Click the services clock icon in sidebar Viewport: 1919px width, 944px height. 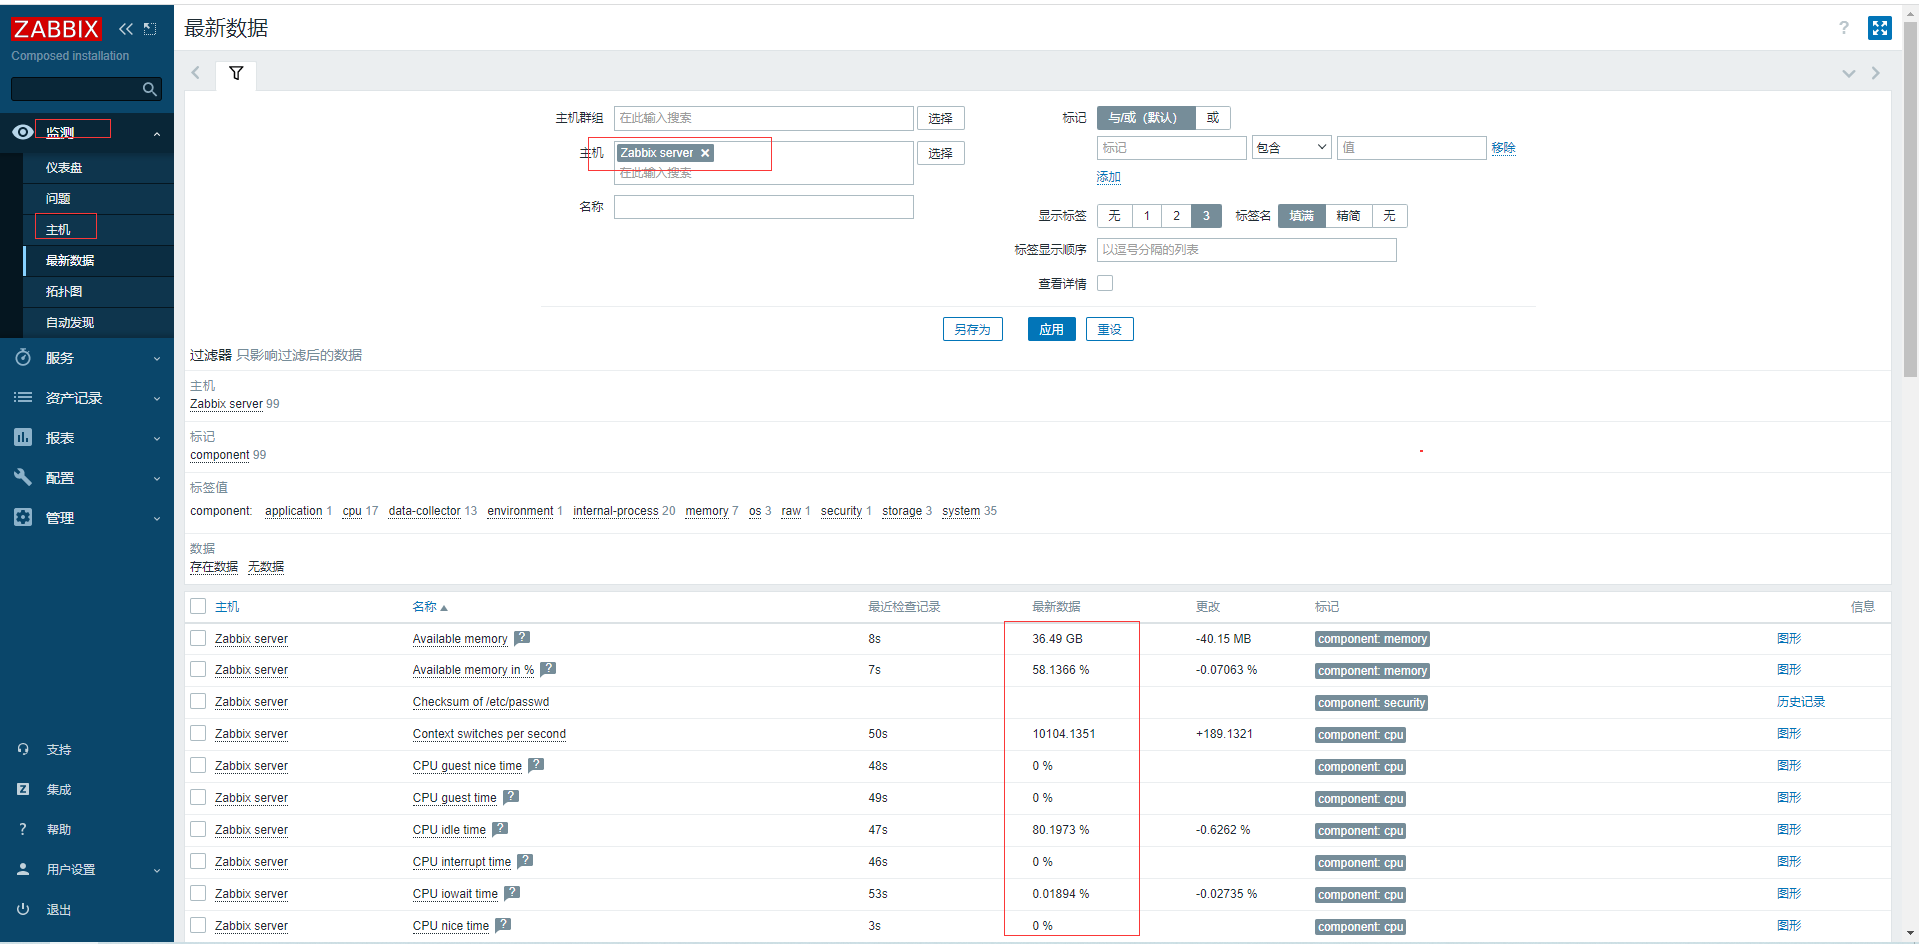click(23, 357)
